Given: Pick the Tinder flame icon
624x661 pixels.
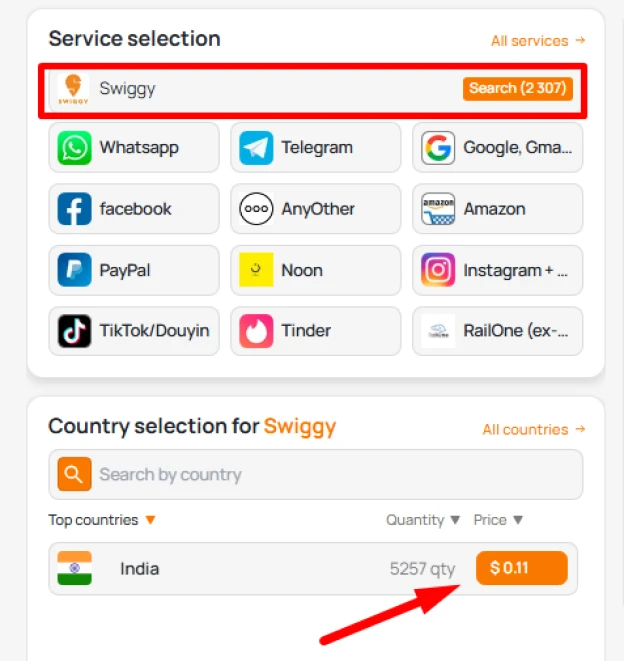Looking at the screenshot, I should (256, 331).
